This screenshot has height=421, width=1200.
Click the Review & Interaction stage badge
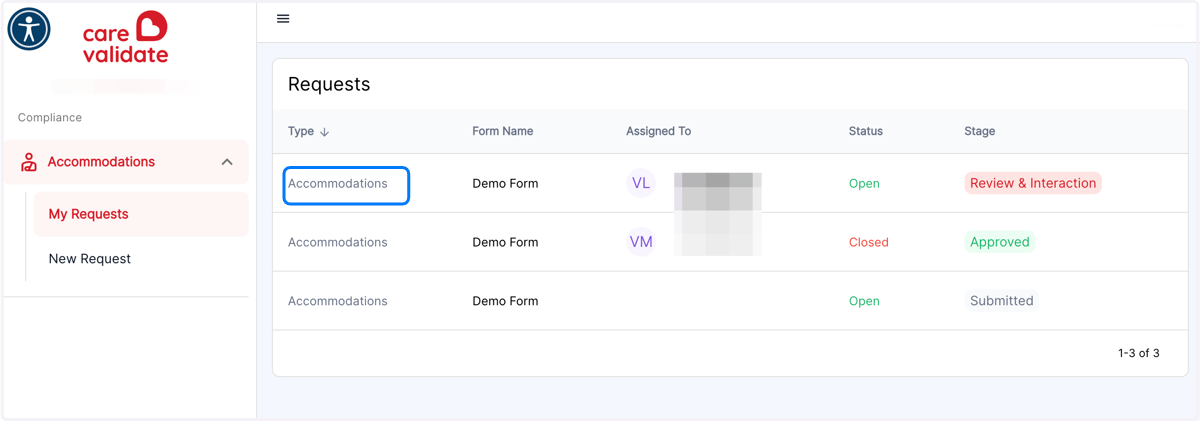pyautogui.click(x=1033, y=183)
